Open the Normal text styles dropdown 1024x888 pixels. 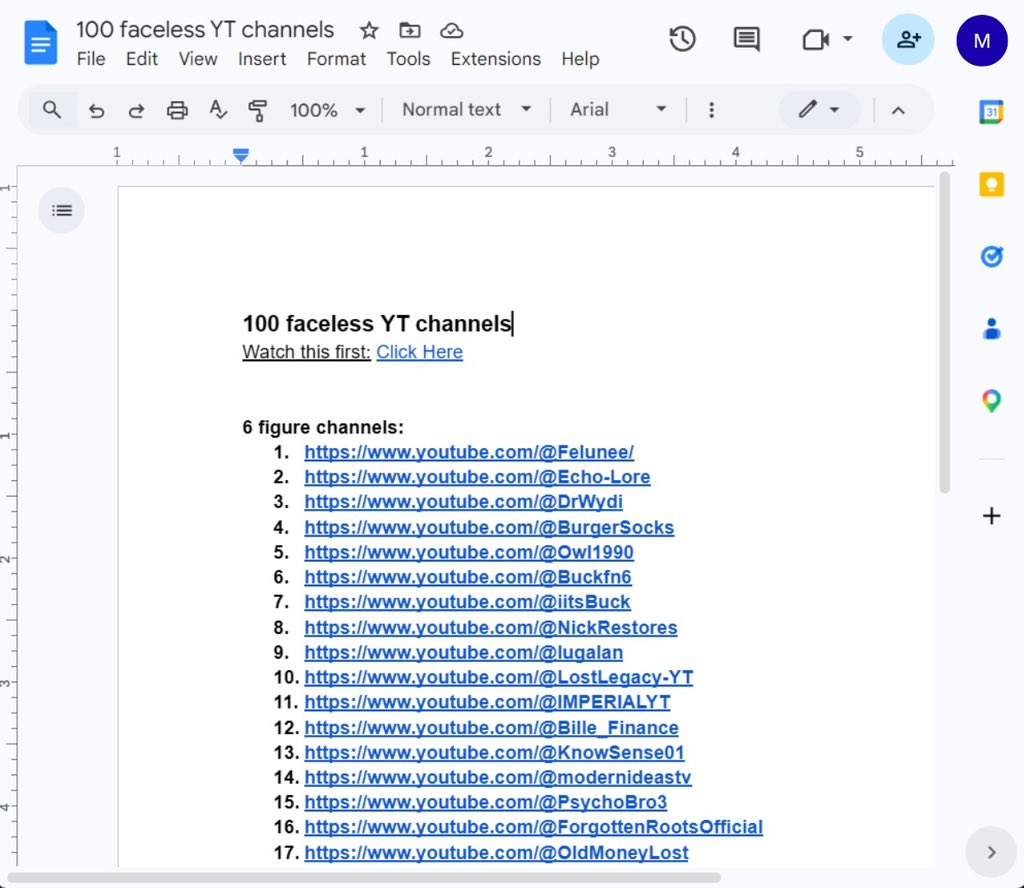point(466,110)
